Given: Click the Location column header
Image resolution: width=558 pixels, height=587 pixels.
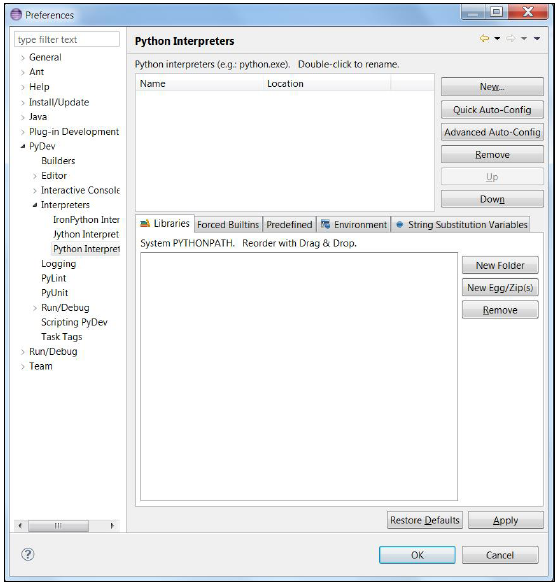Looking at the screenshot, I should (327, 84).
